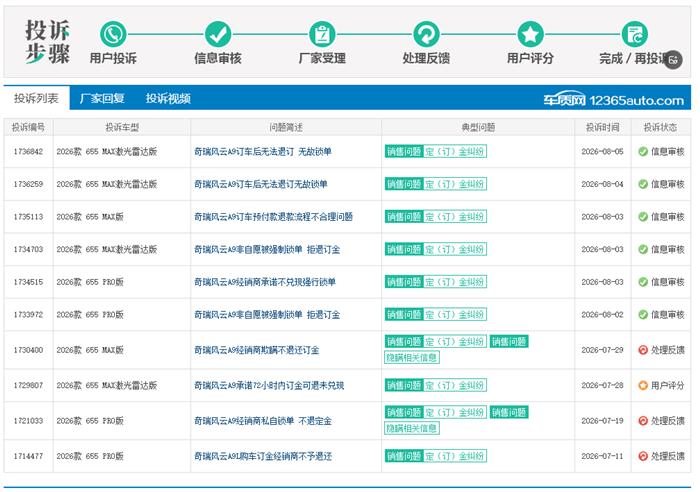This screenshot has width=700, height=492.
Task: Open the complaint link in row 1736259
Action: [x=261, y=184]
